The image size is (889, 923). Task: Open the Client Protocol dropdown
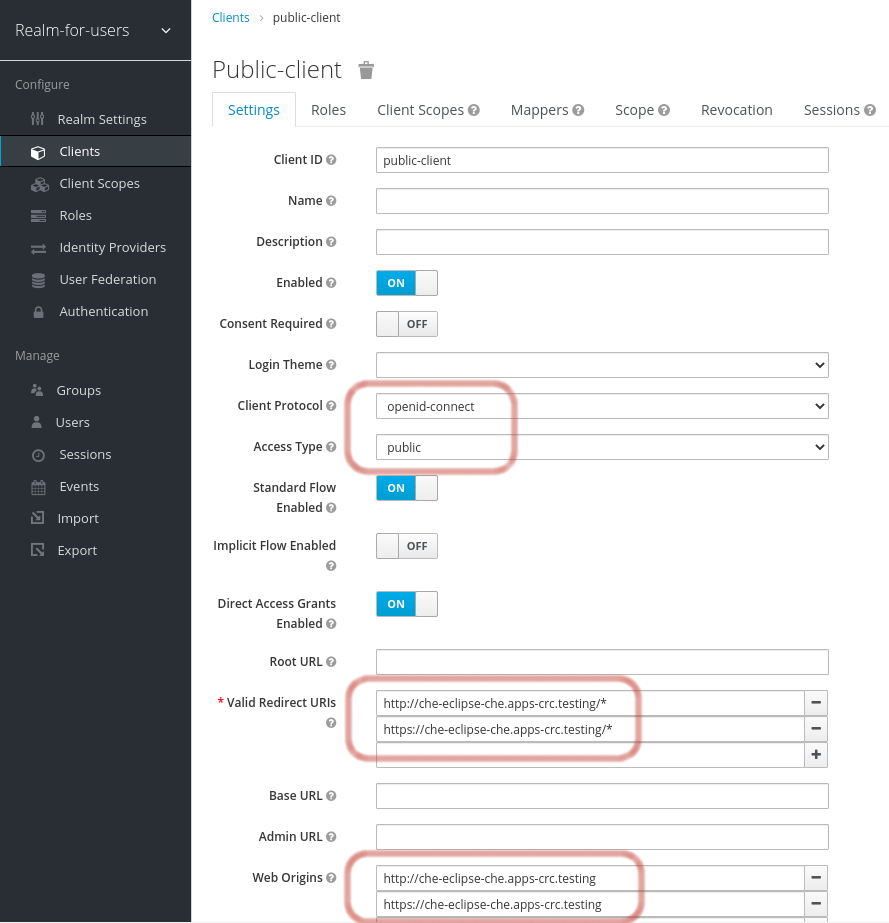pos(602,406)
